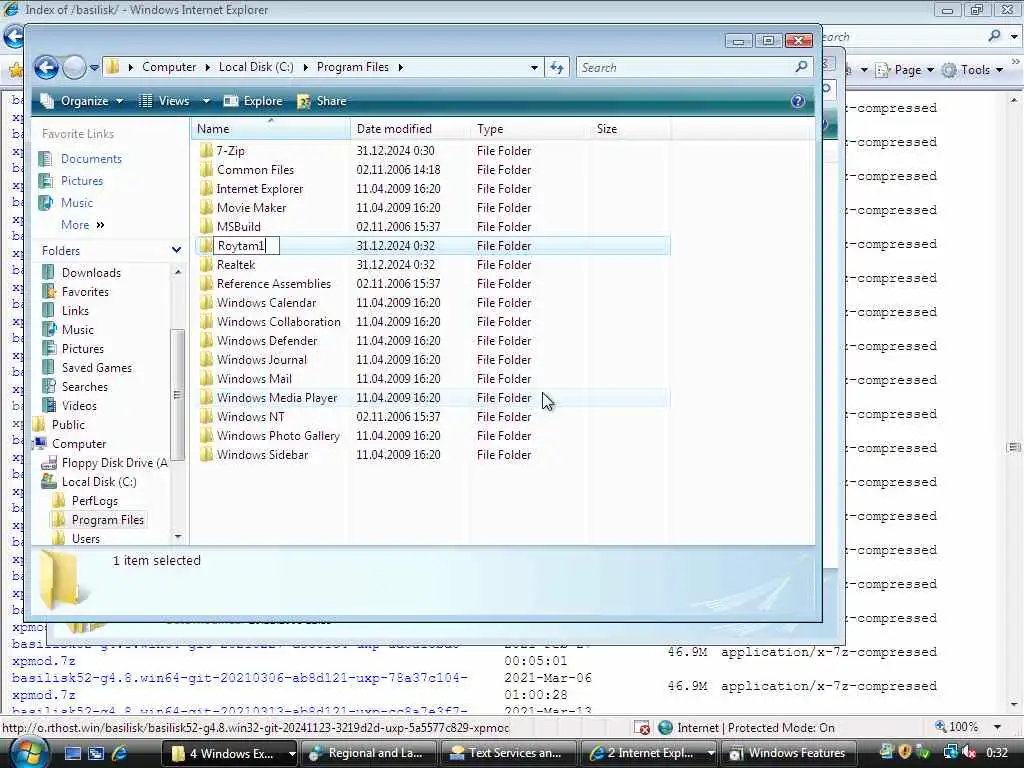This screenshot has height=768, width=1024.
Task: Select the Windows Sidebar folder
Action: (x=263, y=454)
